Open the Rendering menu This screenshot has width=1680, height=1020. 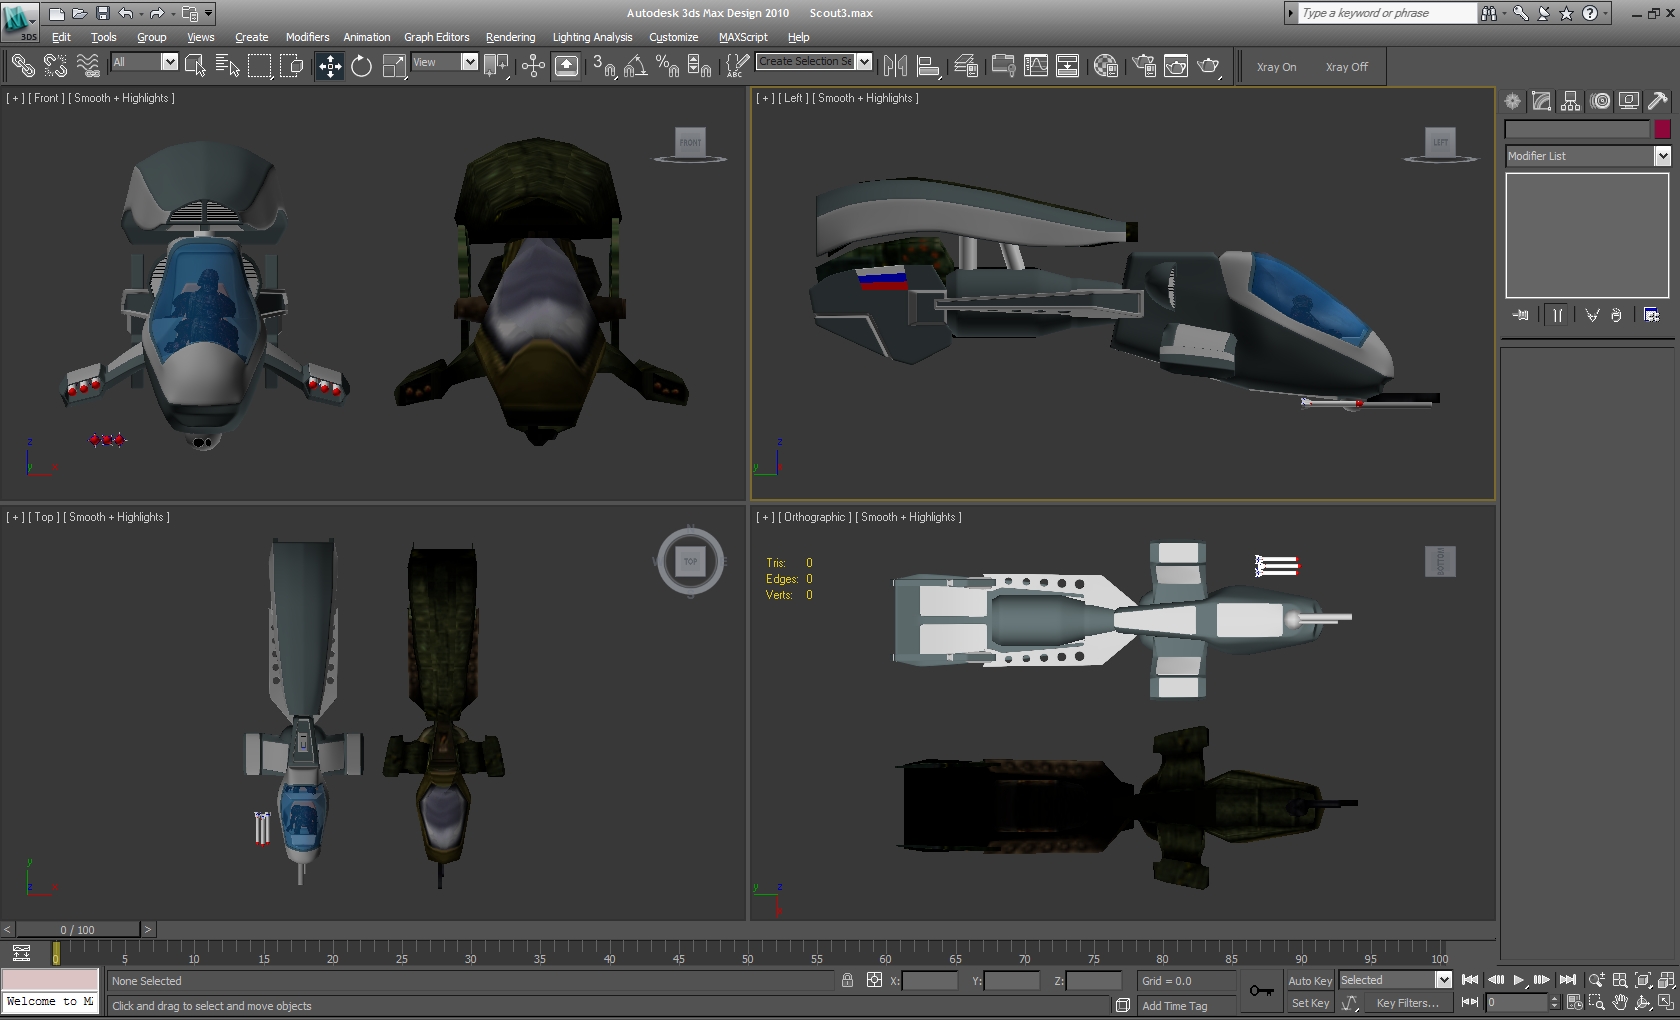click(510, 37)
